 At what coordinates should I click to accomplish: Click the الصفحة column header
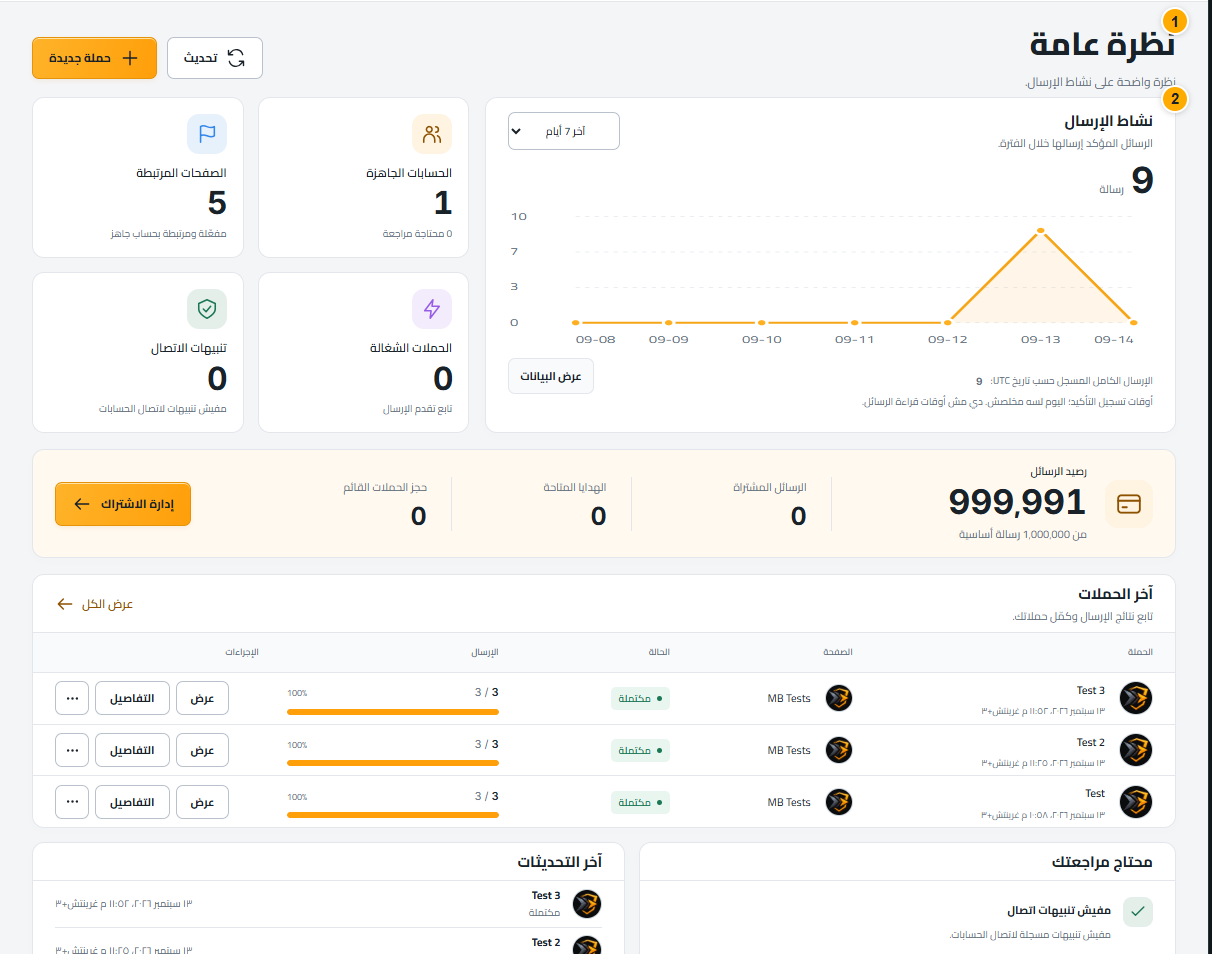point(838,652)
